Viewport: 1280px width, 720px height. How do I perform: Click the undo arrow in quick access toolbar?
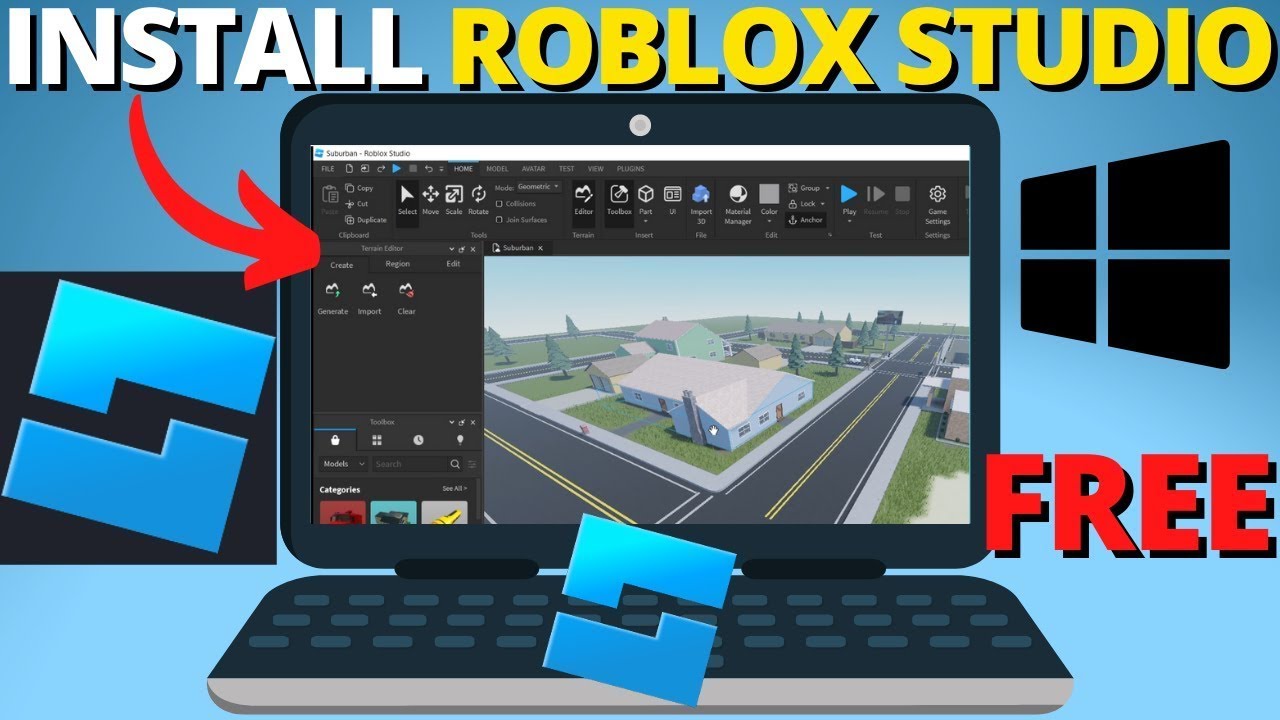click(x=429, y=169)
